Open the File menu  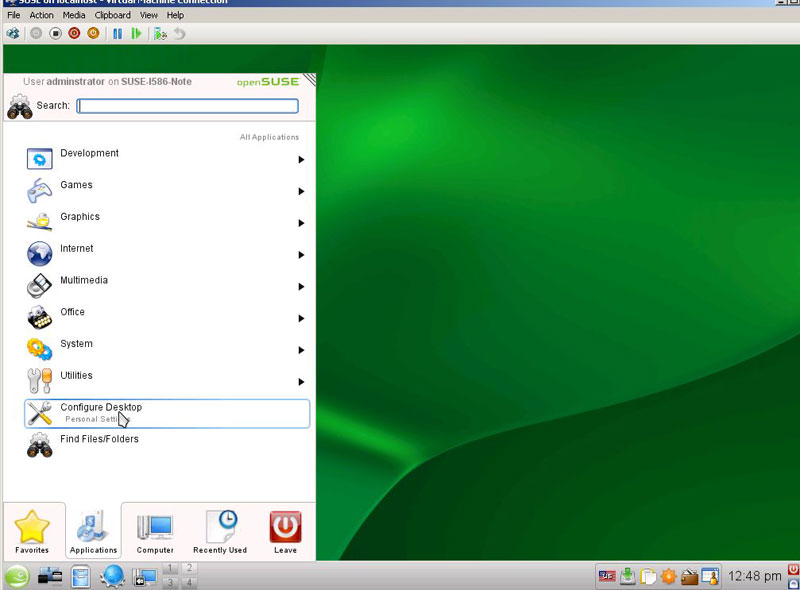14,15
